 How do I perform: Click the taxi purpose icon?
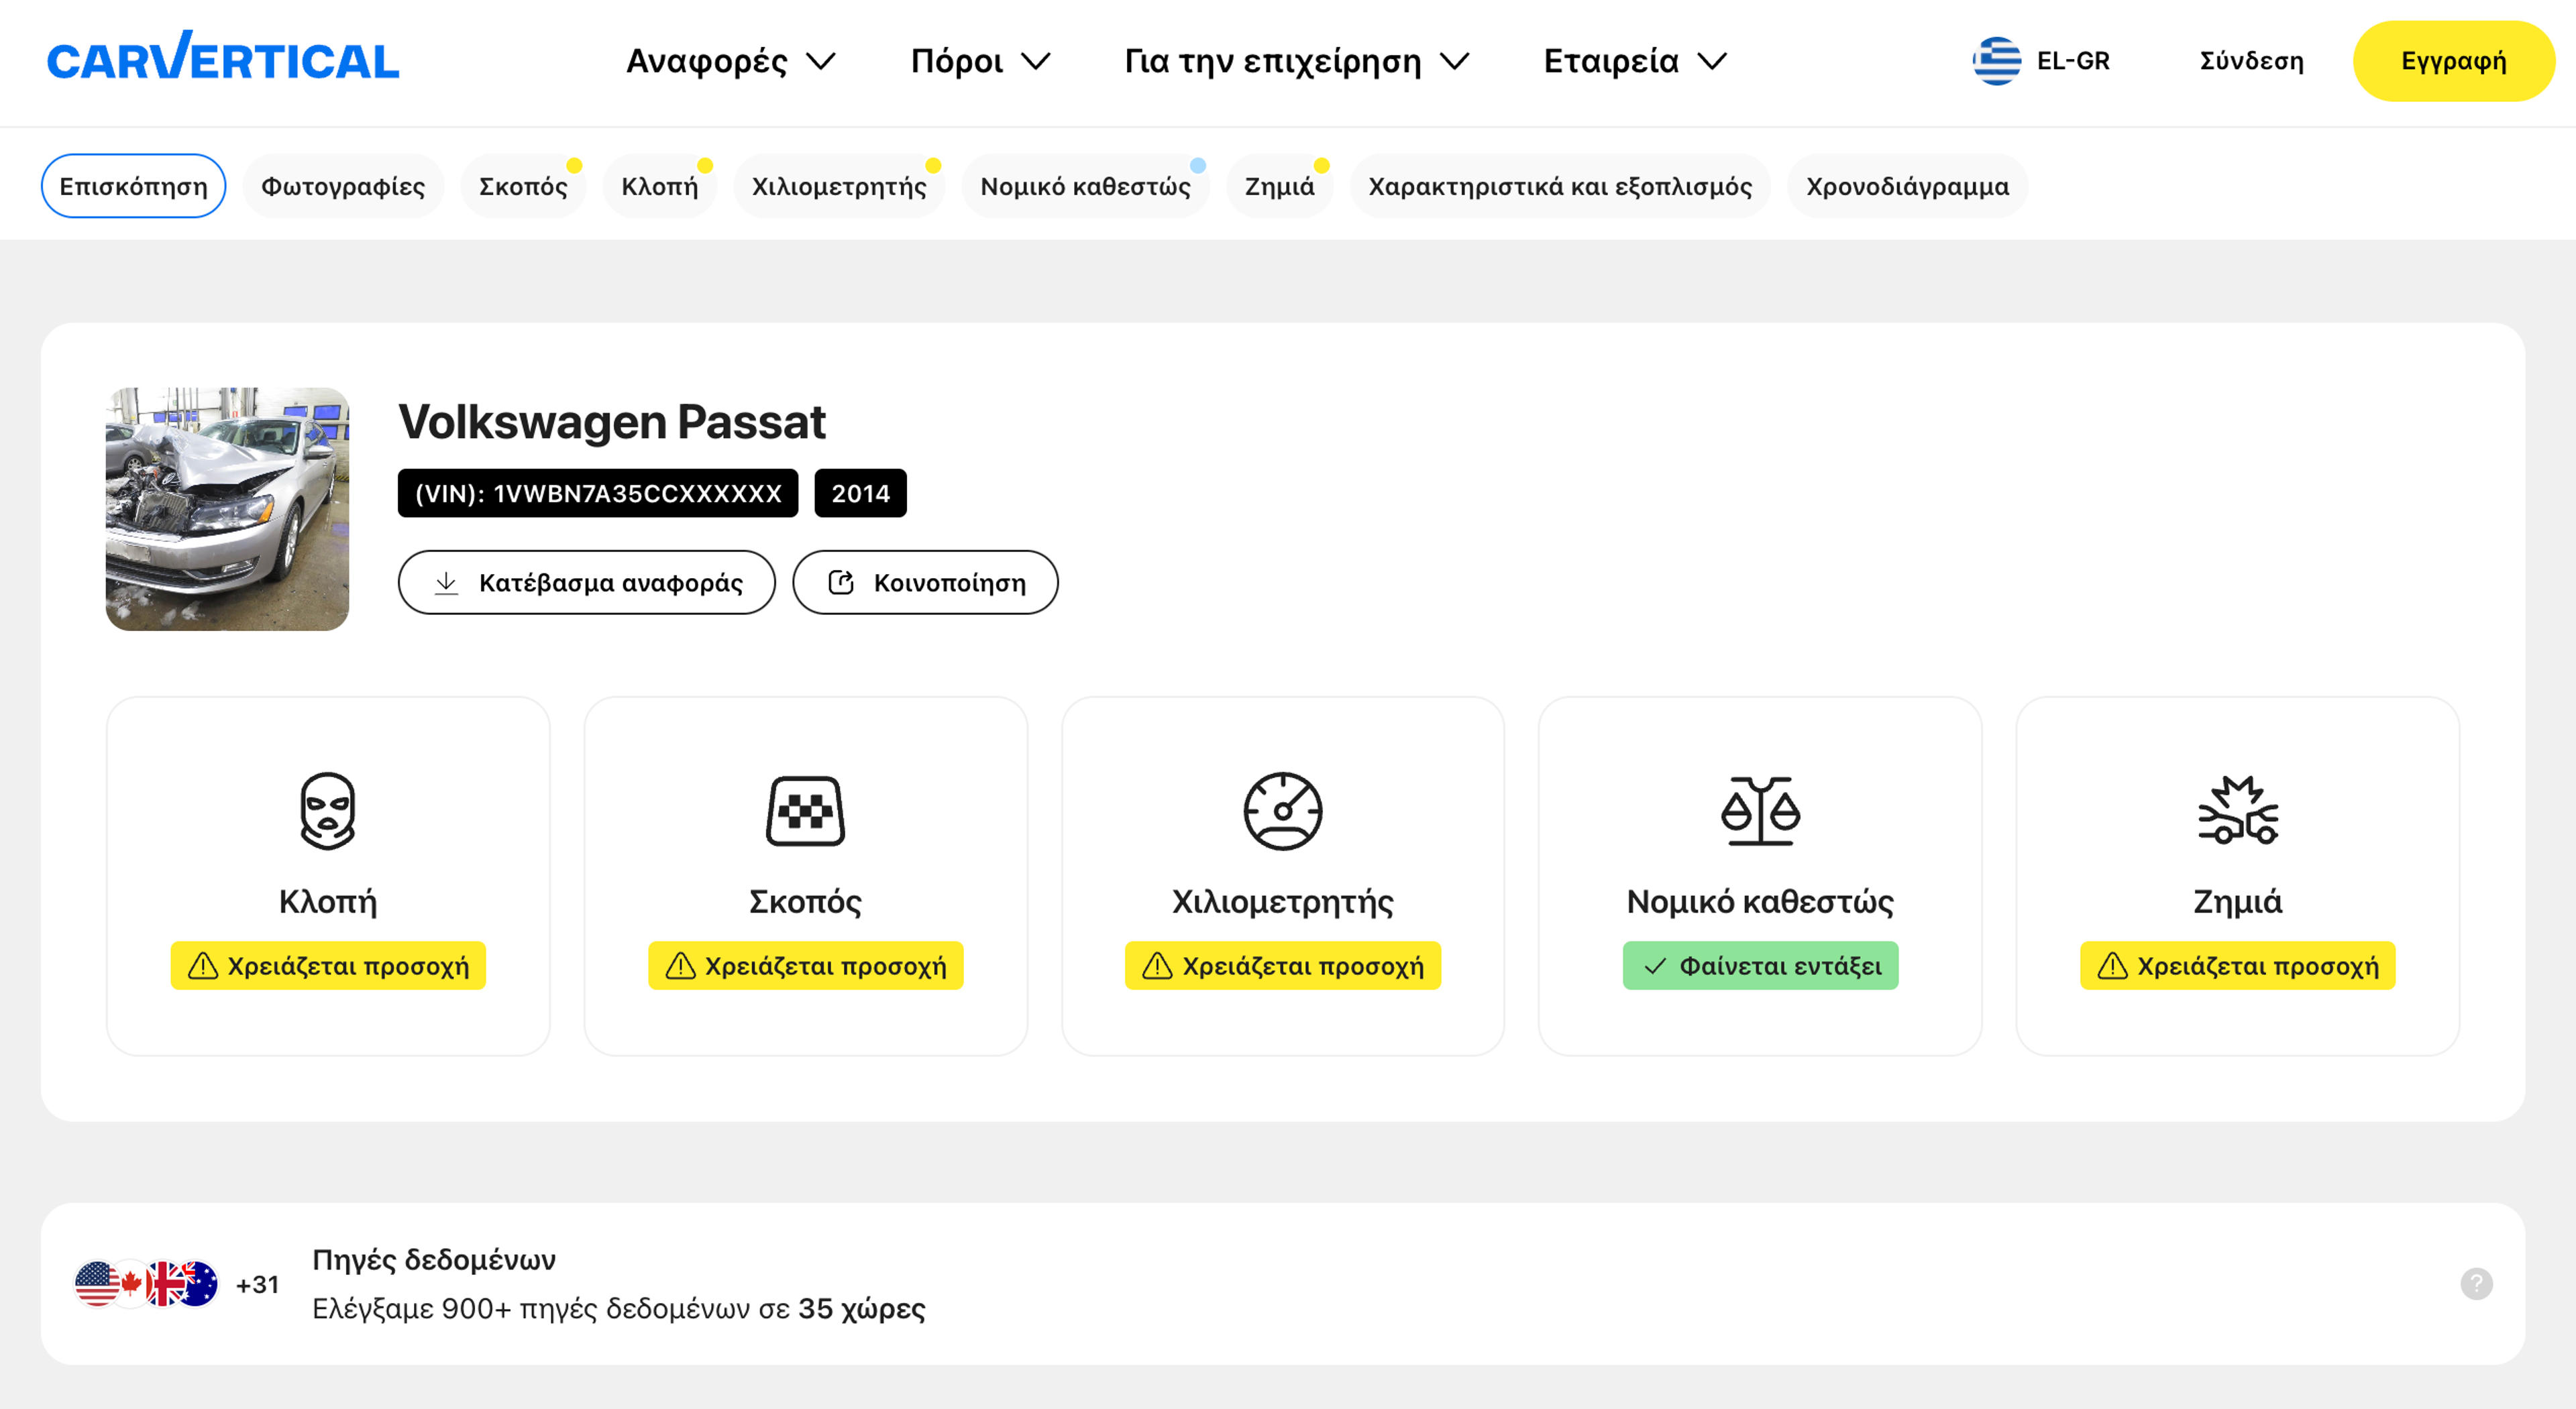(805, 810)
